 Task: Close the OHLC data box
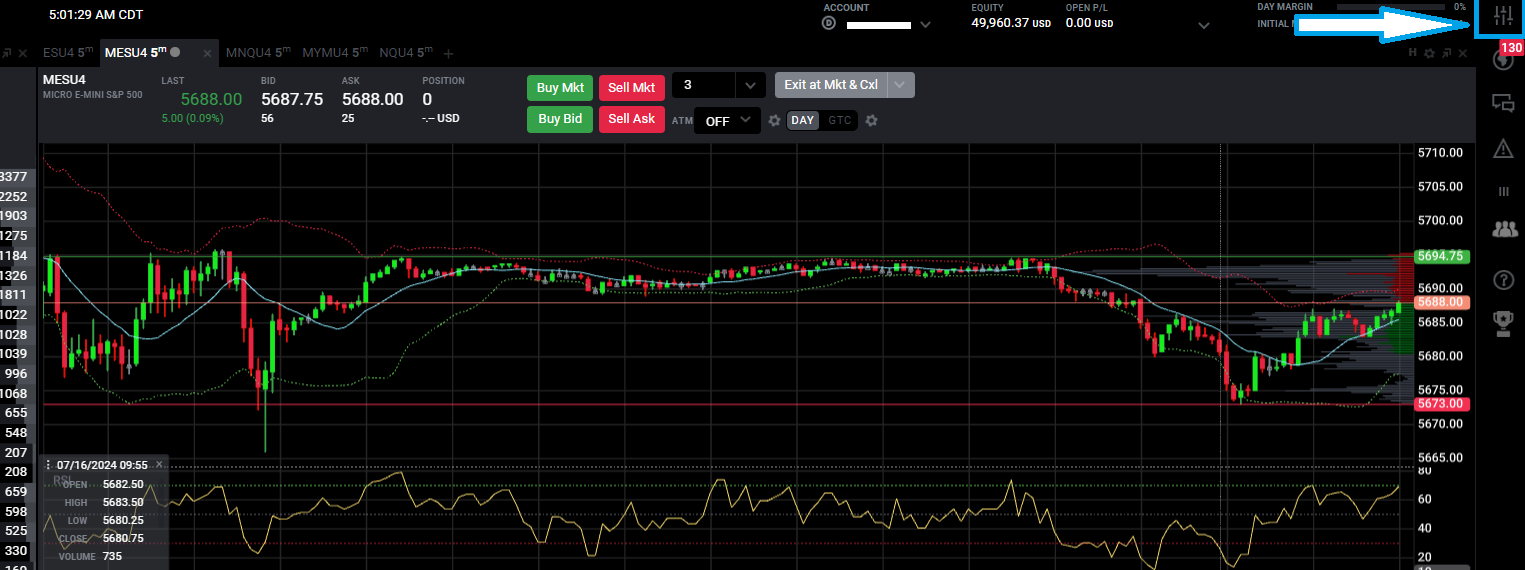pos(158,465)
